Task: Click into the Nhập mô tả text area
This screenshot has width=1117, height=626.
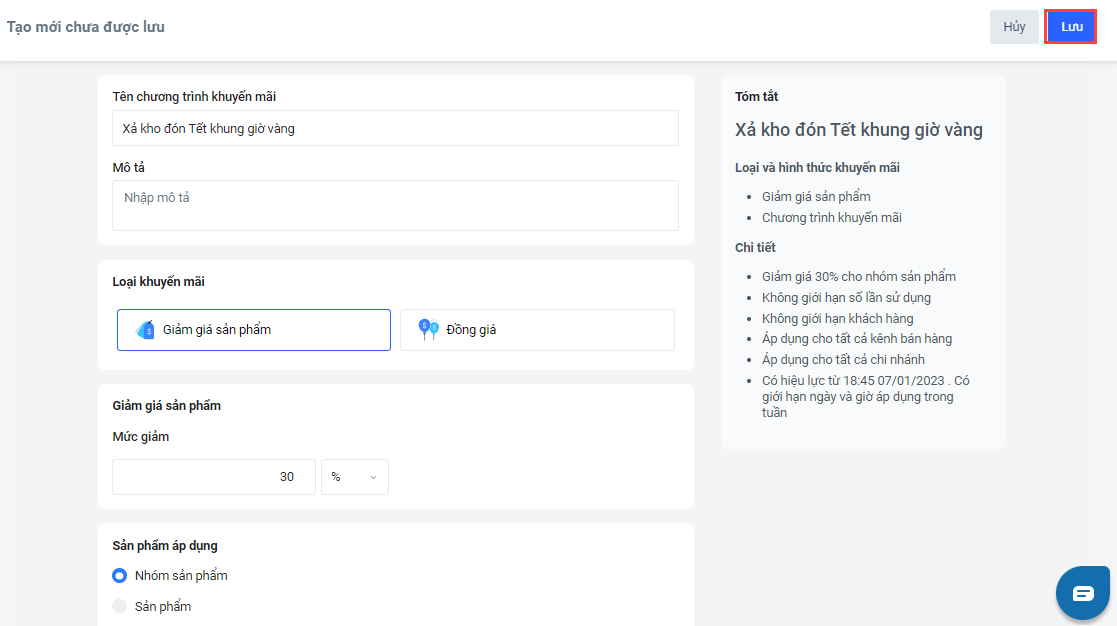Action: (395, 205)
